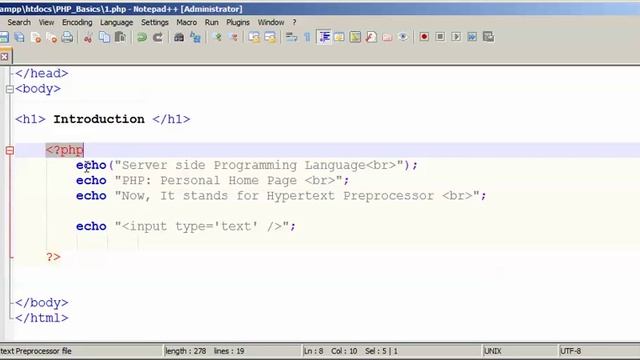The image size is (640, 360).
Task: Zoom in using the toolbar icon
Action: [x=218, y=37]
